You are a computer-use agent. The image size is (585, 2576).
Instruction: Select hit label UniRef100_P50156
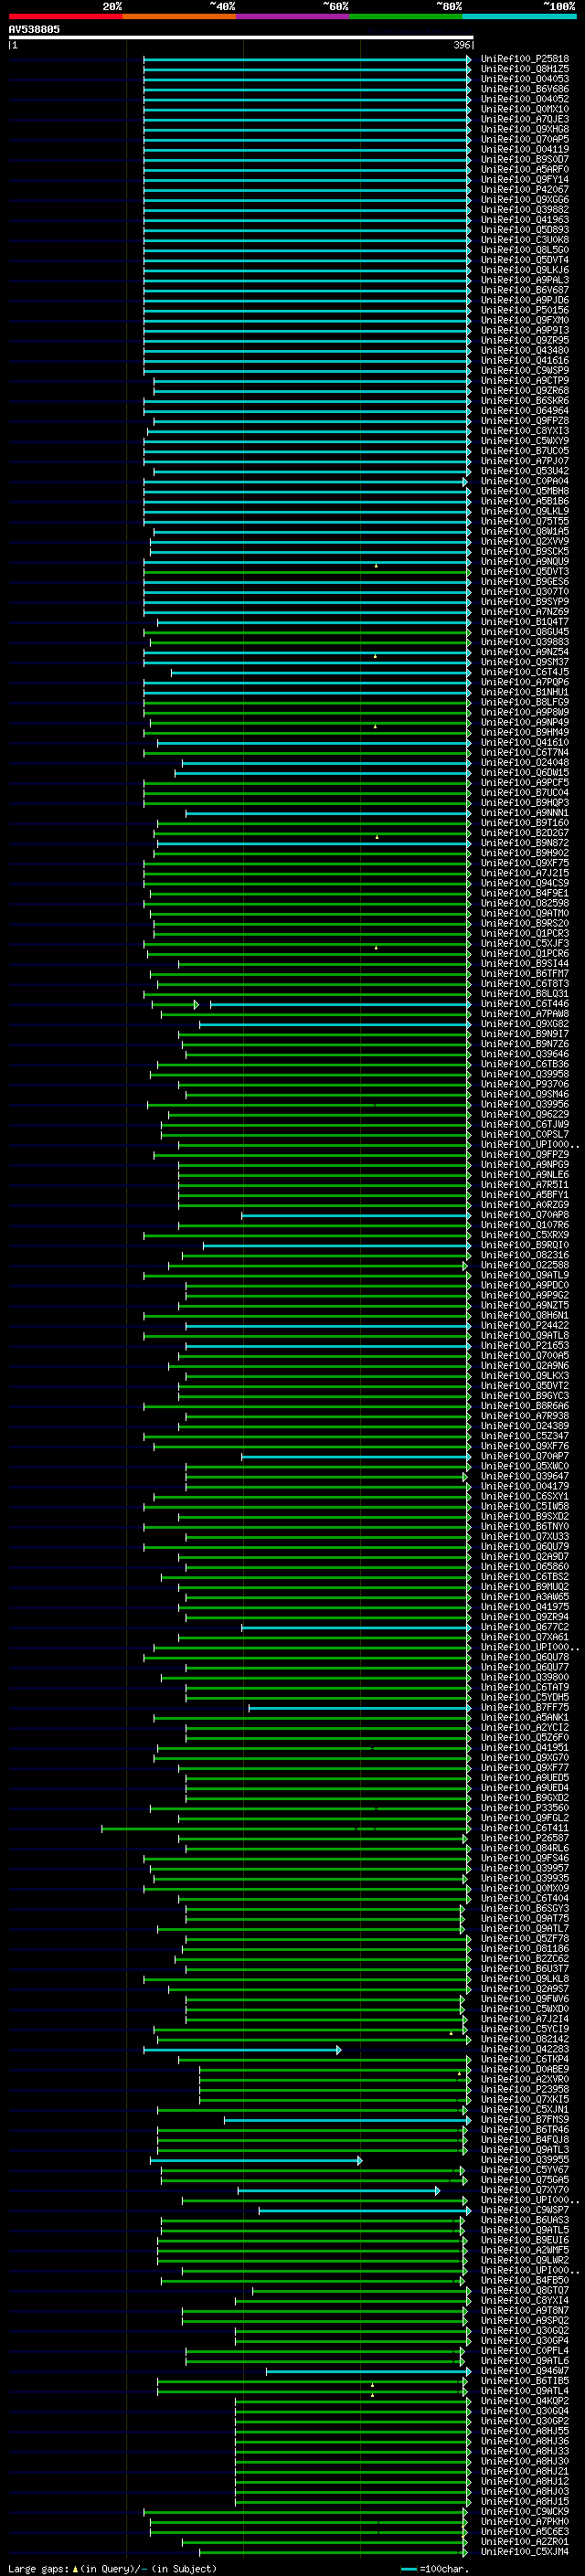(525, 310)
